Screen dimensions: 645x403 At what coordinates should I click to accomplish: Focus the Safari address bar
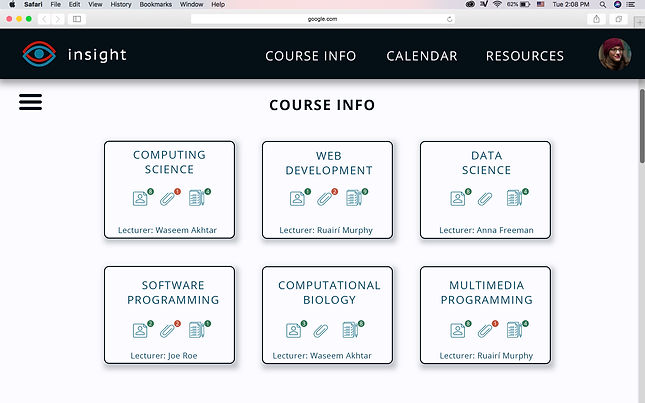click(322, 19)
